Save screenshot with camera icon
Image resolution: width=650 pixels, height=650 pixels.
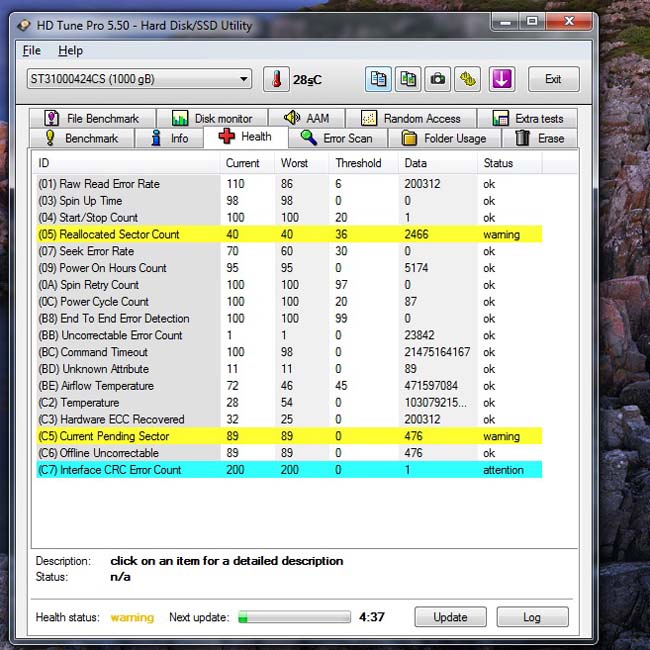pos(438,79)
